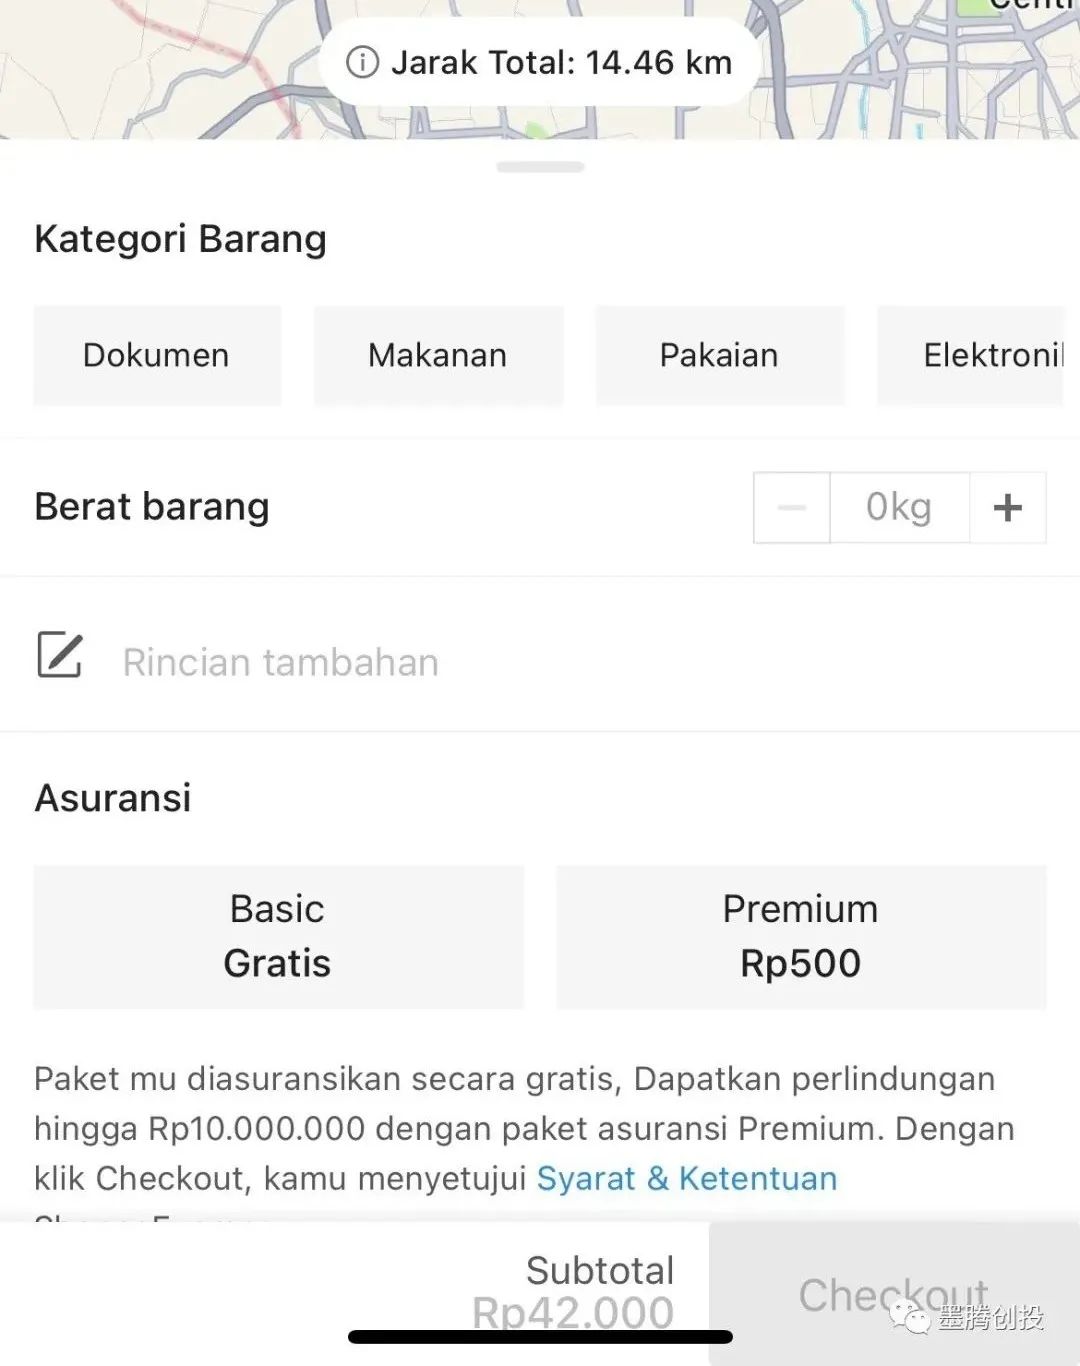Tap the map area behind the sheet

pyautogui.click(x=150, y=70)
